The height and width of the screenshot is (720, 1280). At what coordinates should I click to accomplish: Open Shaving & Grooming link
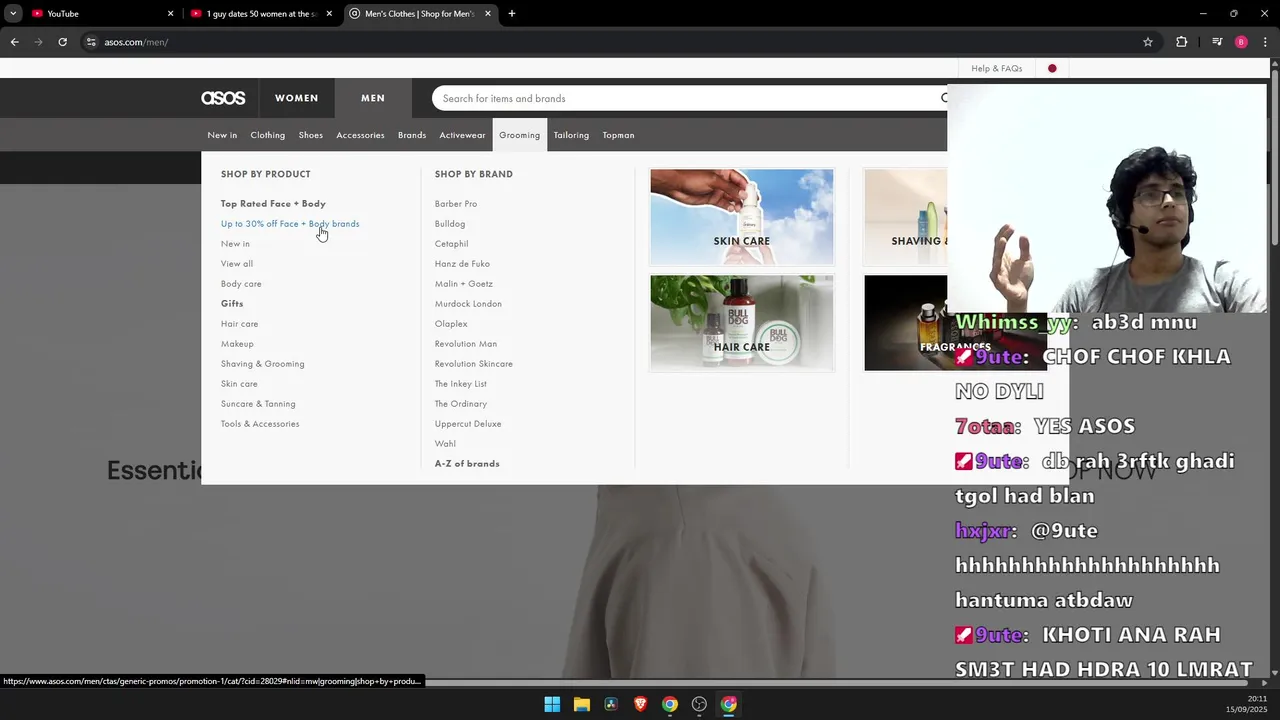coord(263,364)
